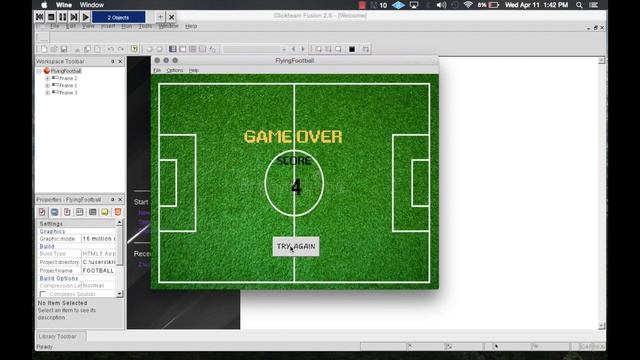Open the Tools menu of Clickteam Fusion

(x=145, y=26)
